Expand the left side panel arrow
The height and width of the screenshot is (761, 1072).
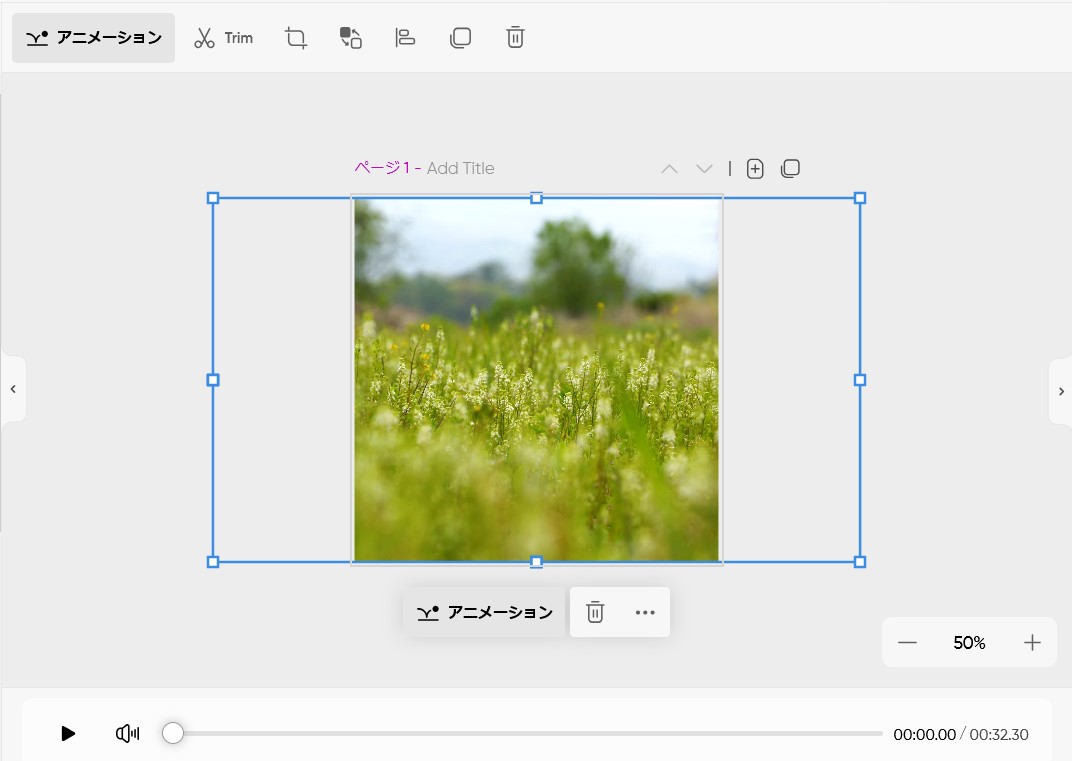[x=13, y=389]
